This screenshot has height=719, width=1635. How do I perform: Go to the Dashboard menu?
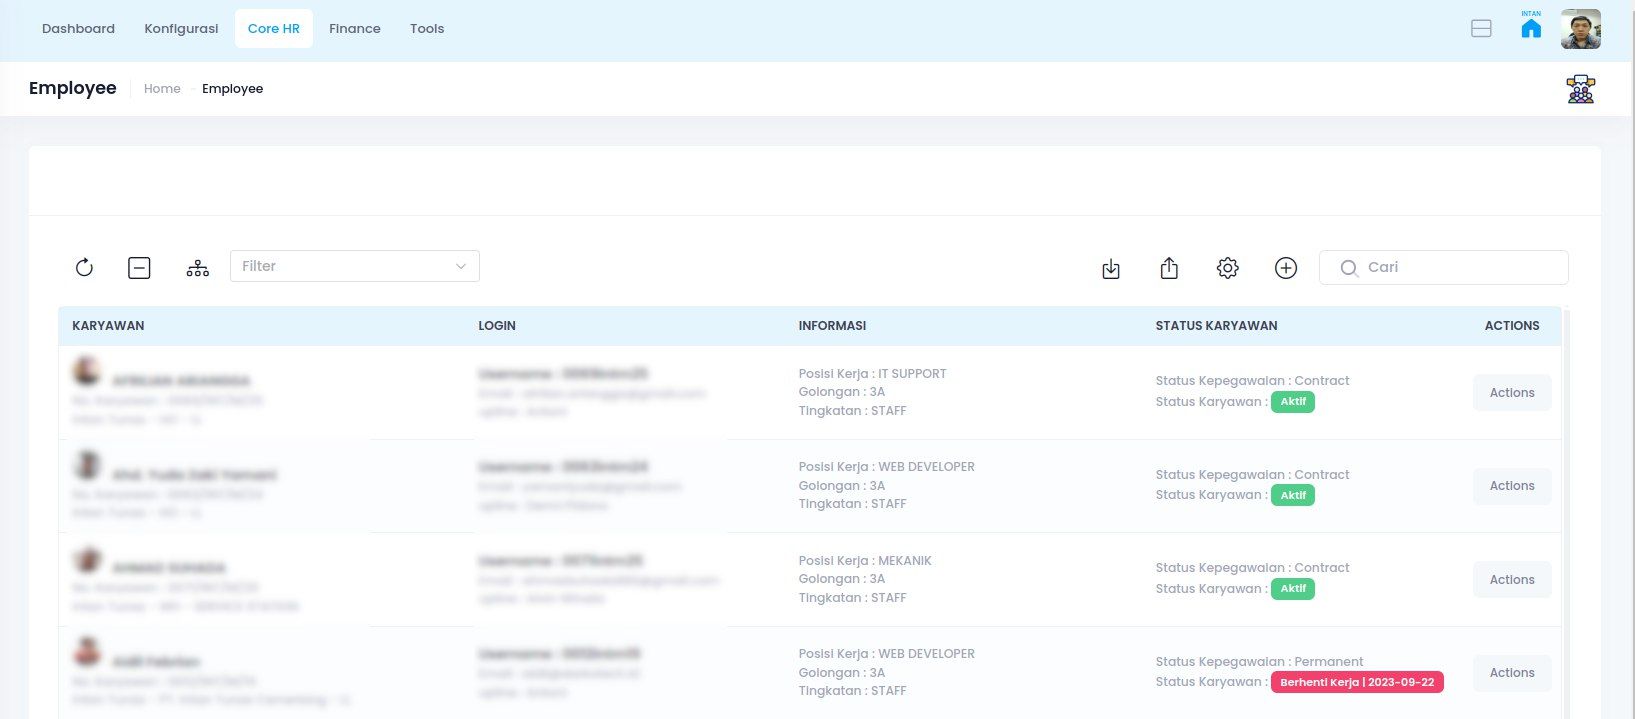pos(78,29)
